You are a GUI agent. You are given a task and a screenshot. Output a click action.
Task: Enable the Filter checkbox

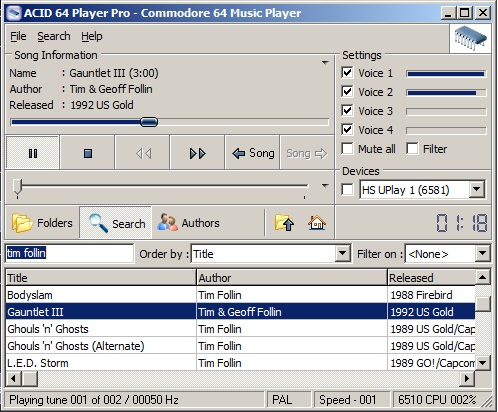pos(412,148)
